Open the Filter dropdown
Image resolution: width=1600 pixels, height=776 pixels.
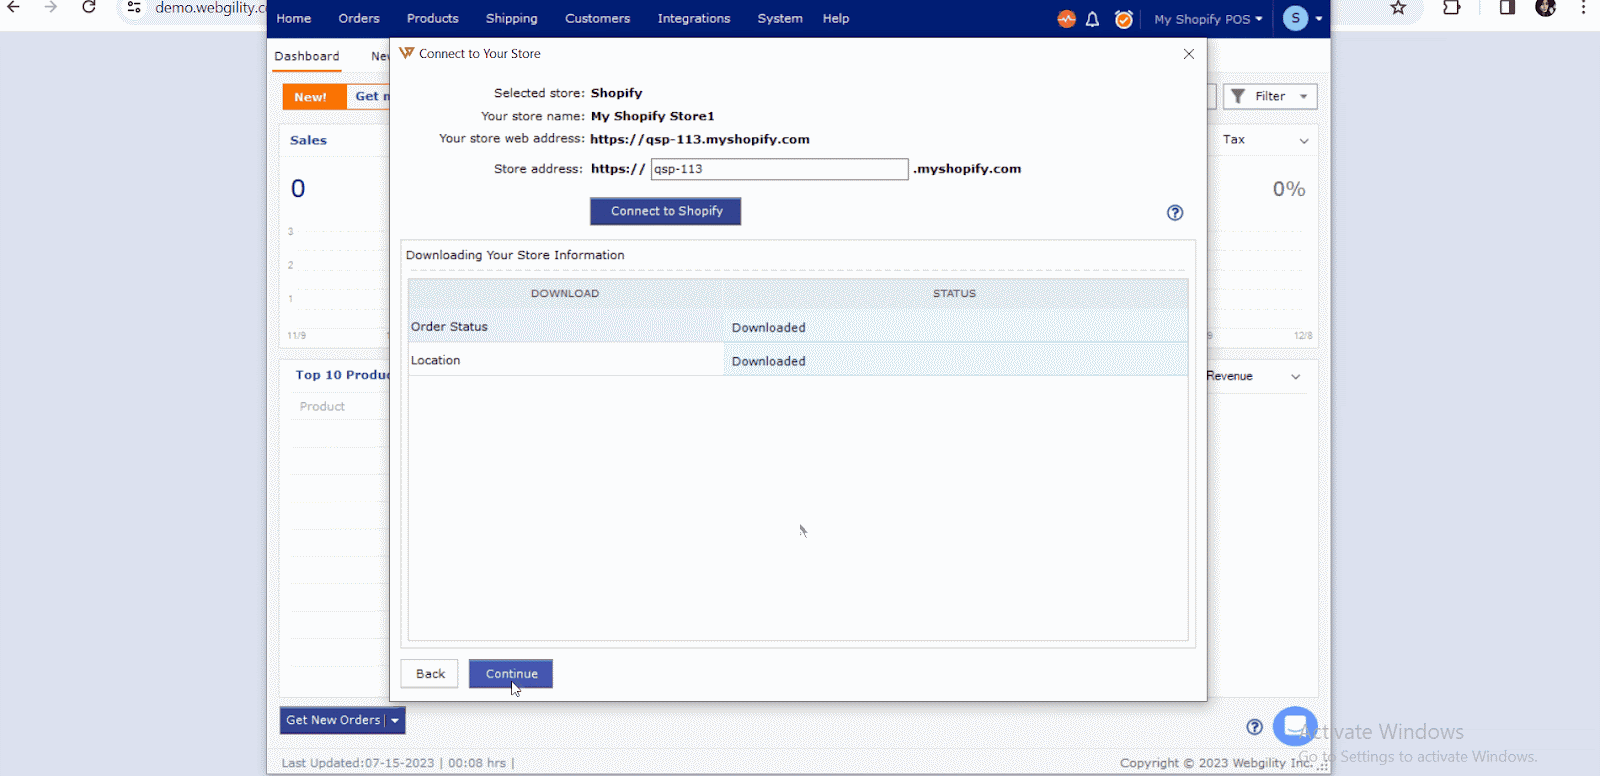pos(1270,96)
